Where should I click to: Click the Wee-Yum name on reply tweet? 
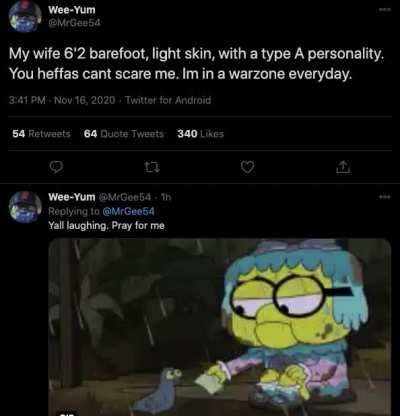coord(72,197)
